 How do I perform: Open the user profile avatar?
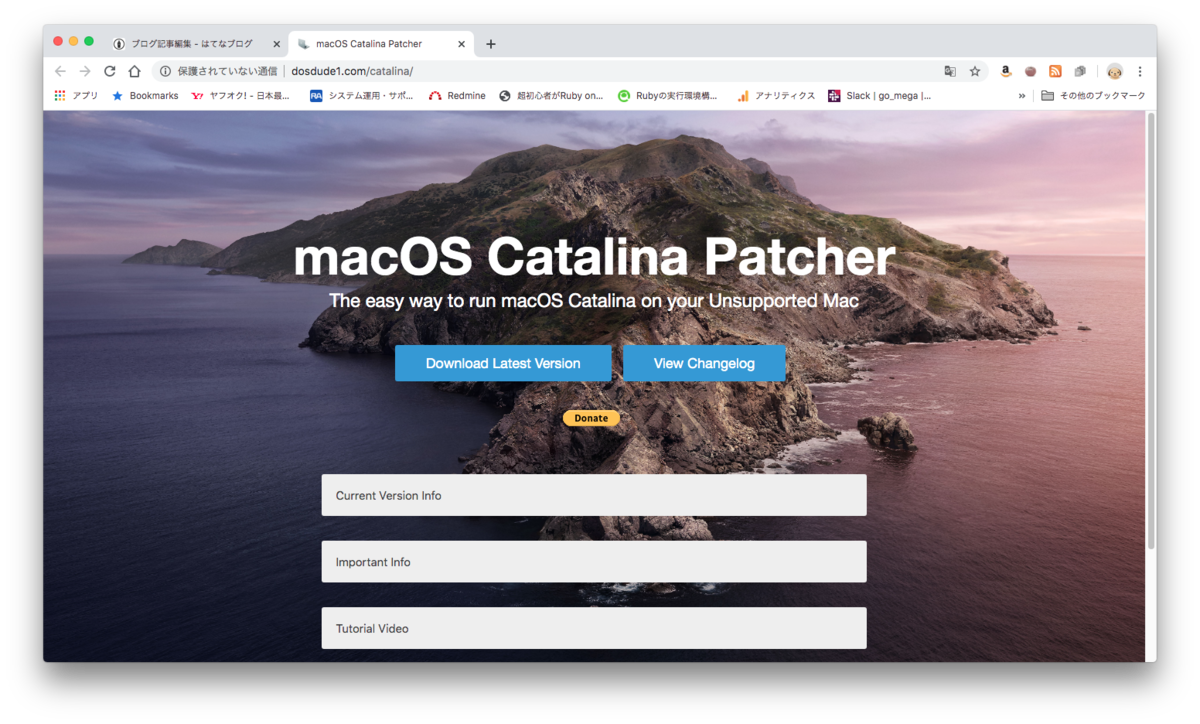tap(1114, 71)
